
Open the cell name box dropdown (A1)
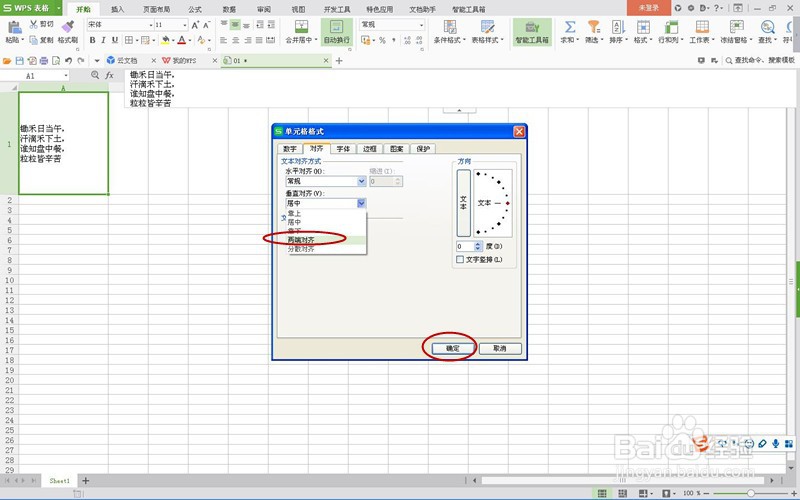pyautogui.click(x=66, y=76)
